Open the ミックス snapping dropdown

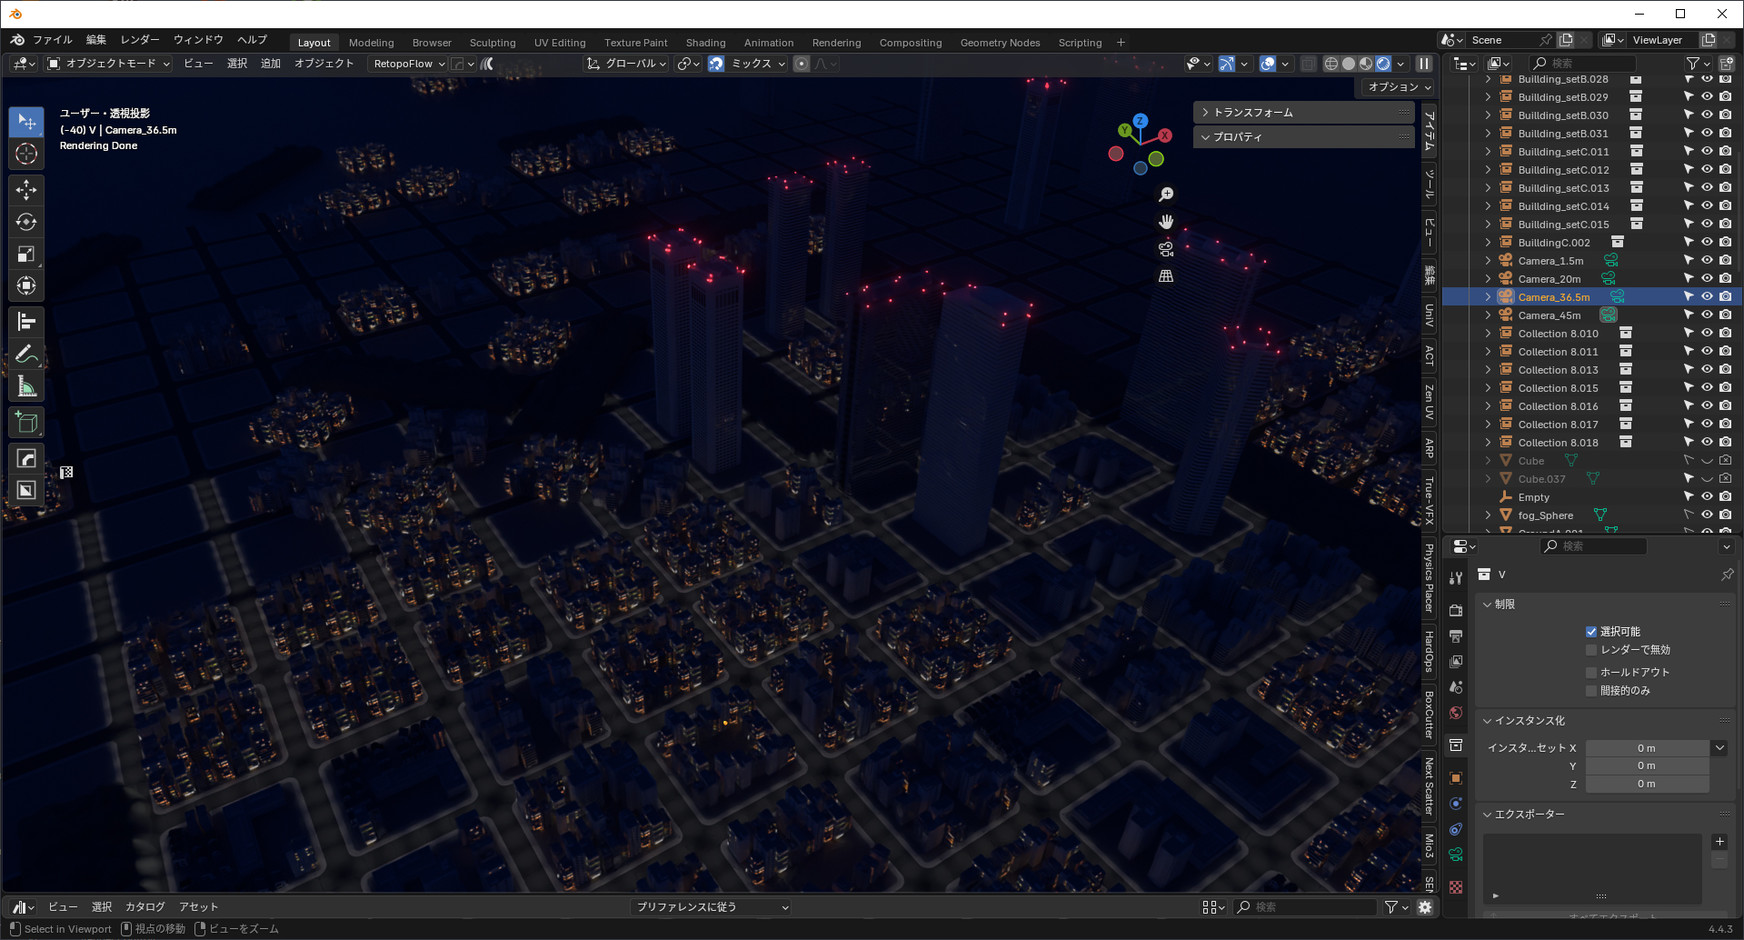pyautogui.click(x=757, y=63)
